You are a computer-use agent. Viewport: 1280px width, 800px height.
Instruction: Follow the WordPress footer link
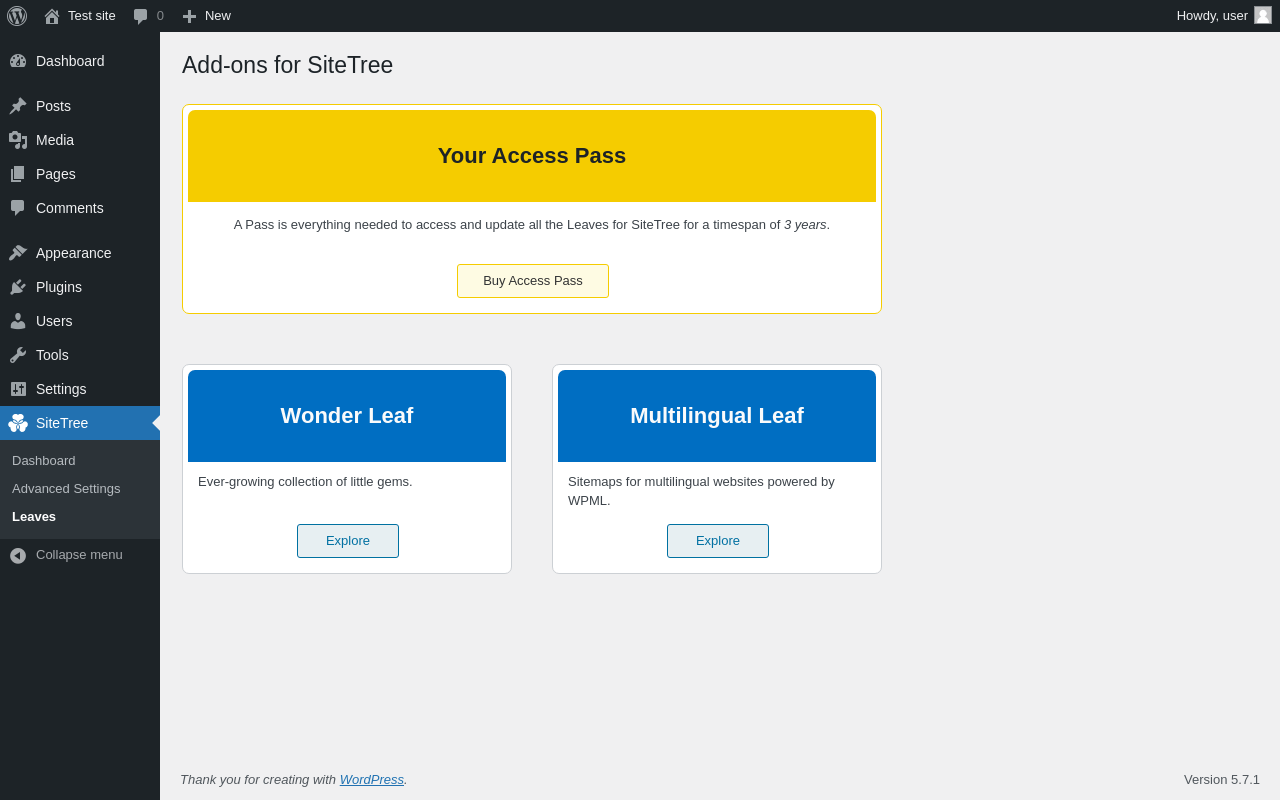372,780
